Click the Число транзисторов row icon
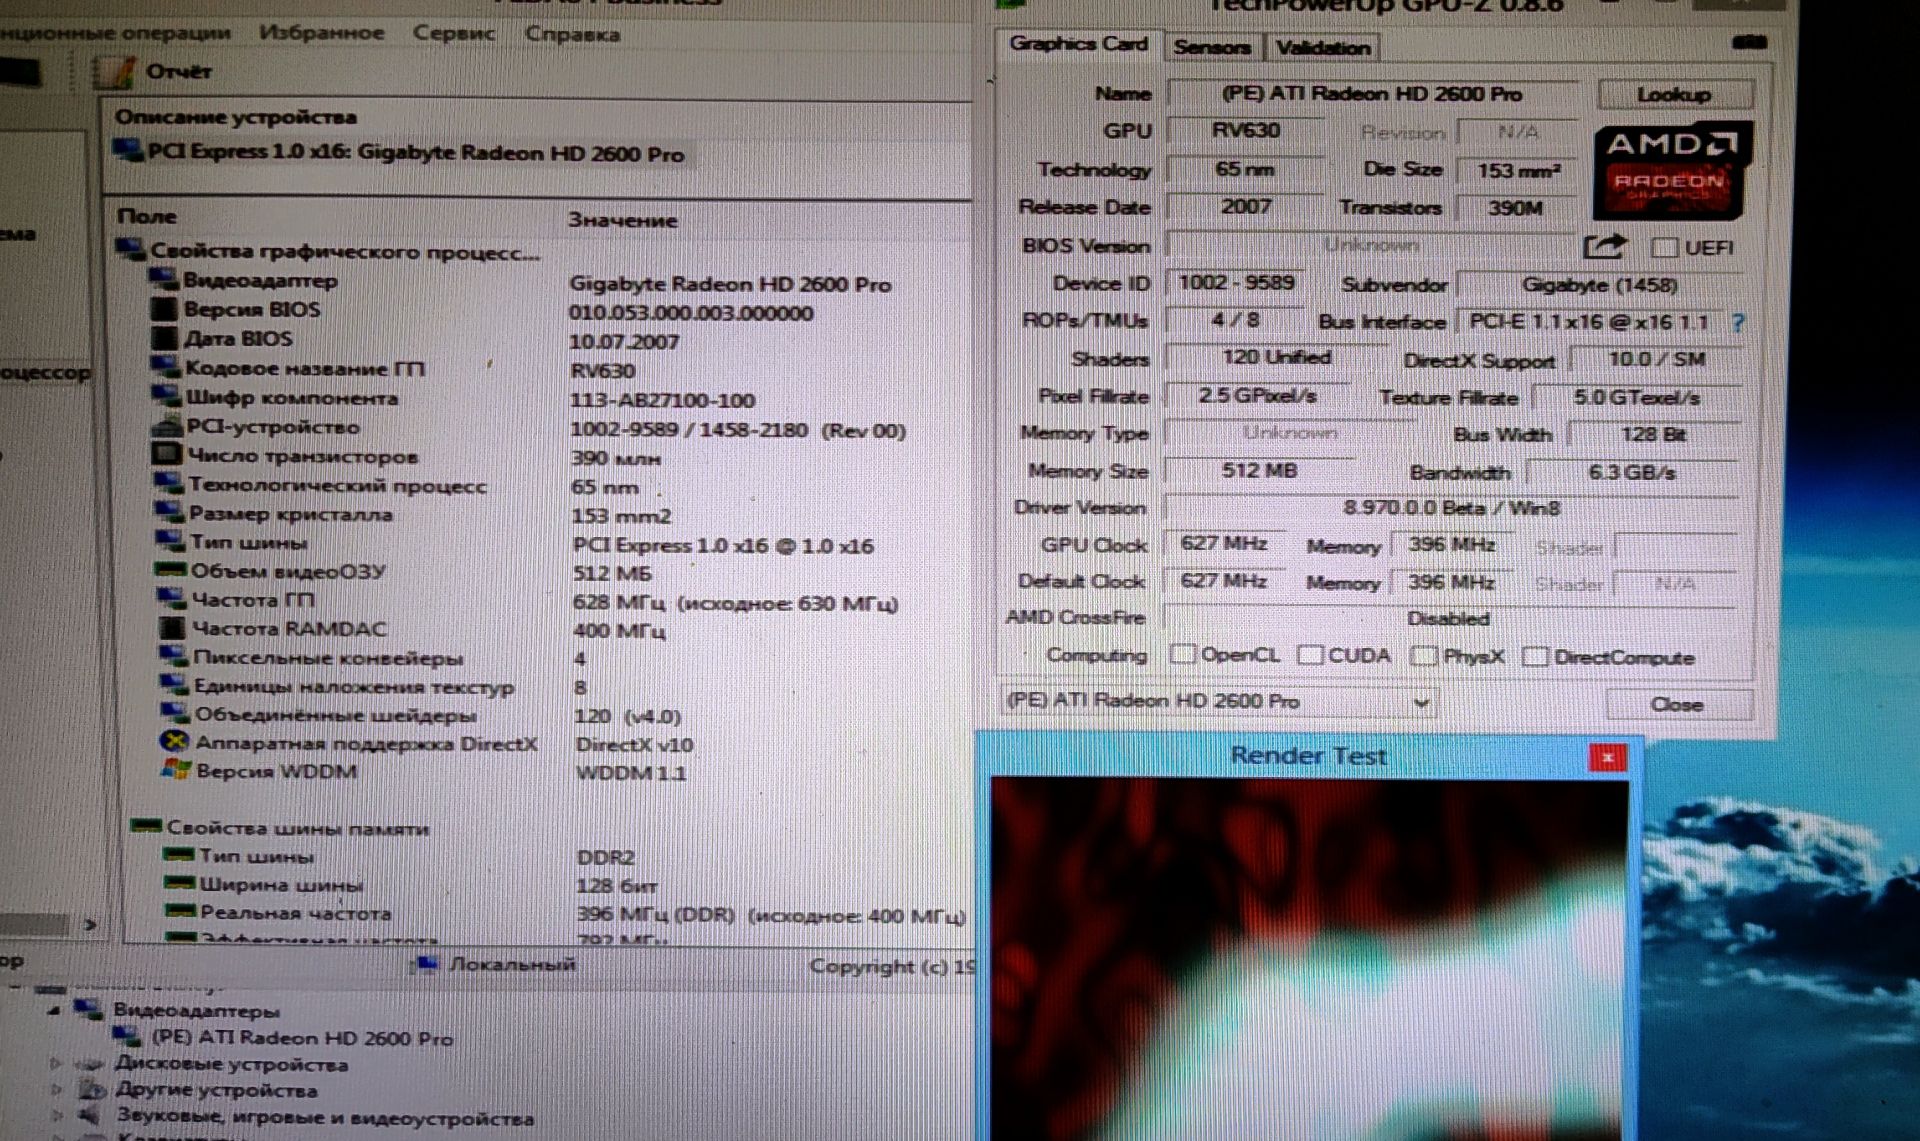Image resolution: width=1920 pixels, height=1141 pixels. coord(166,454)
